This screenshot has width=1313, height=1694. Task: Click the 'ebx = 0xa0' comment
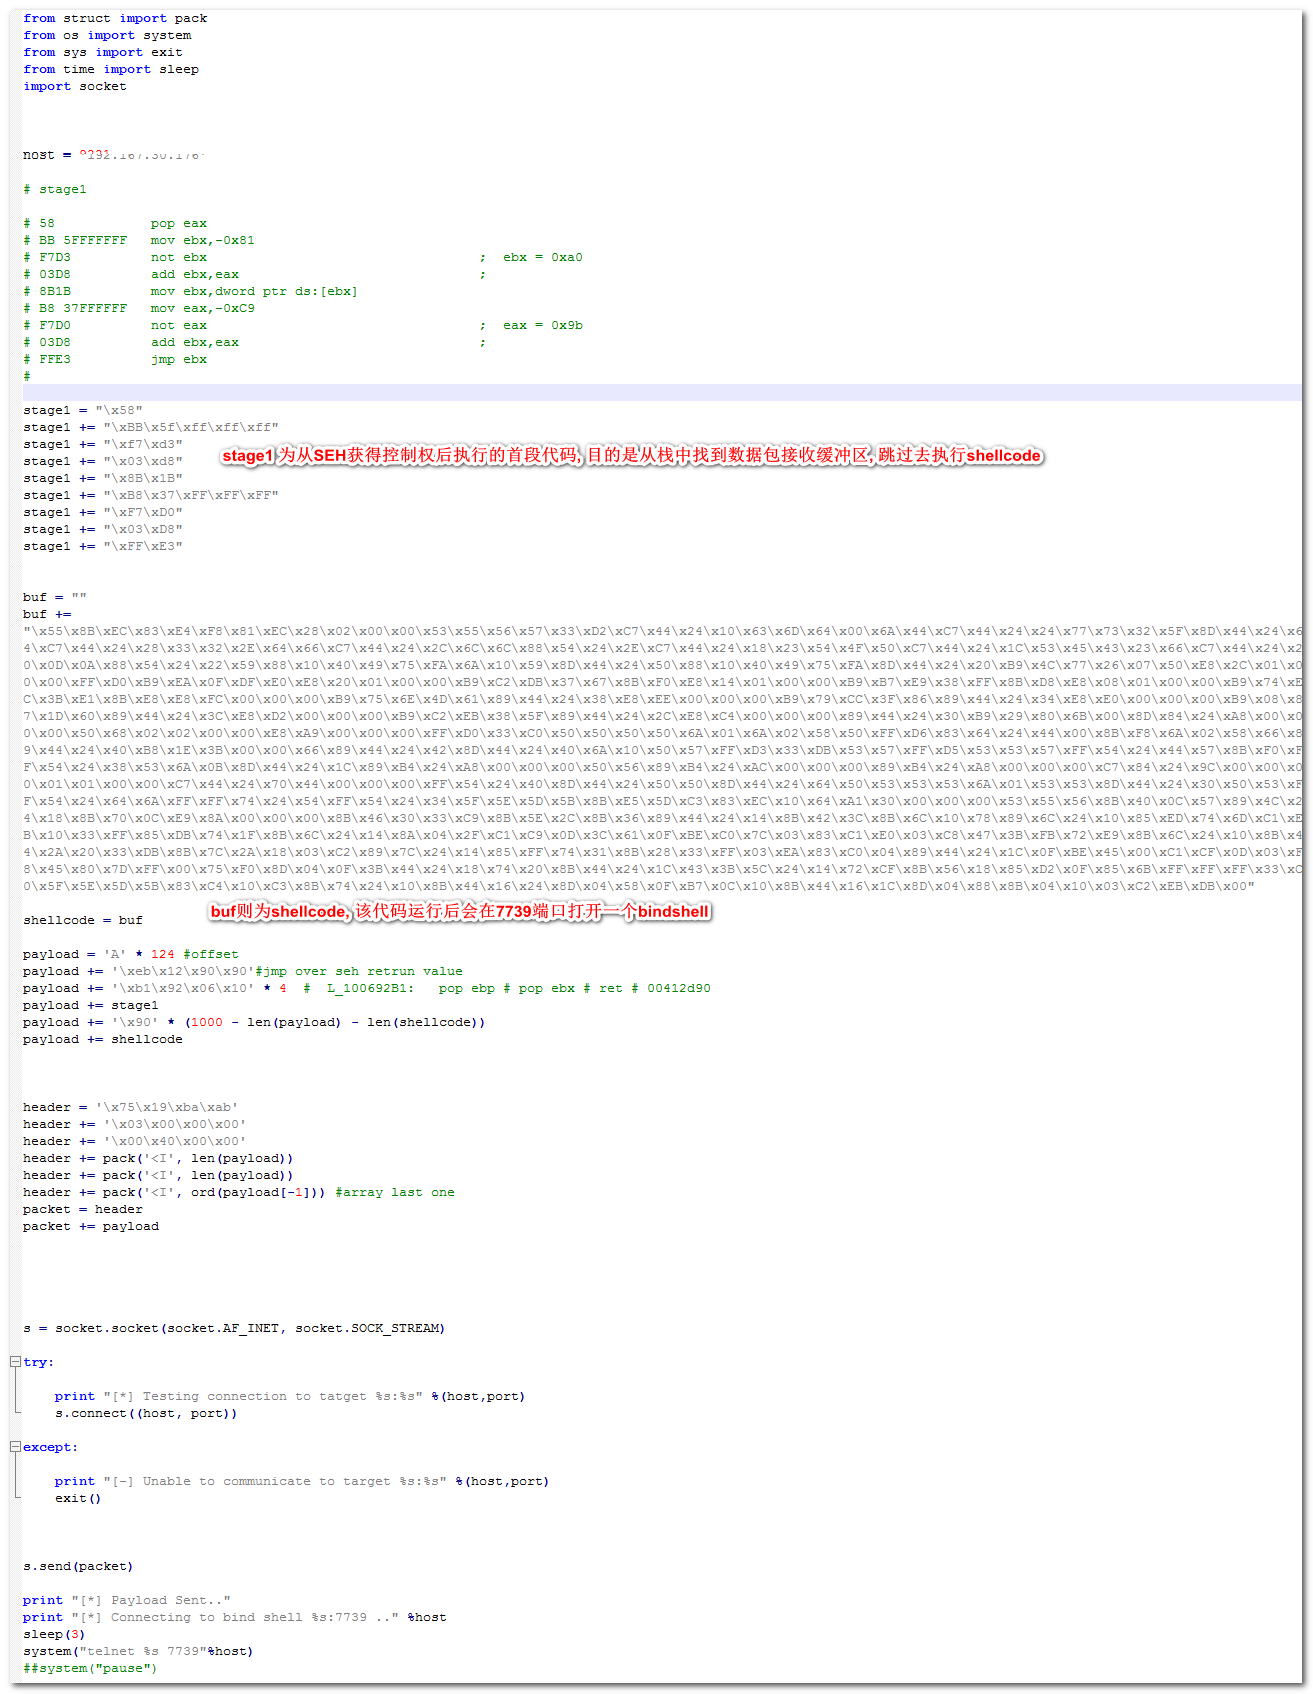531,257
